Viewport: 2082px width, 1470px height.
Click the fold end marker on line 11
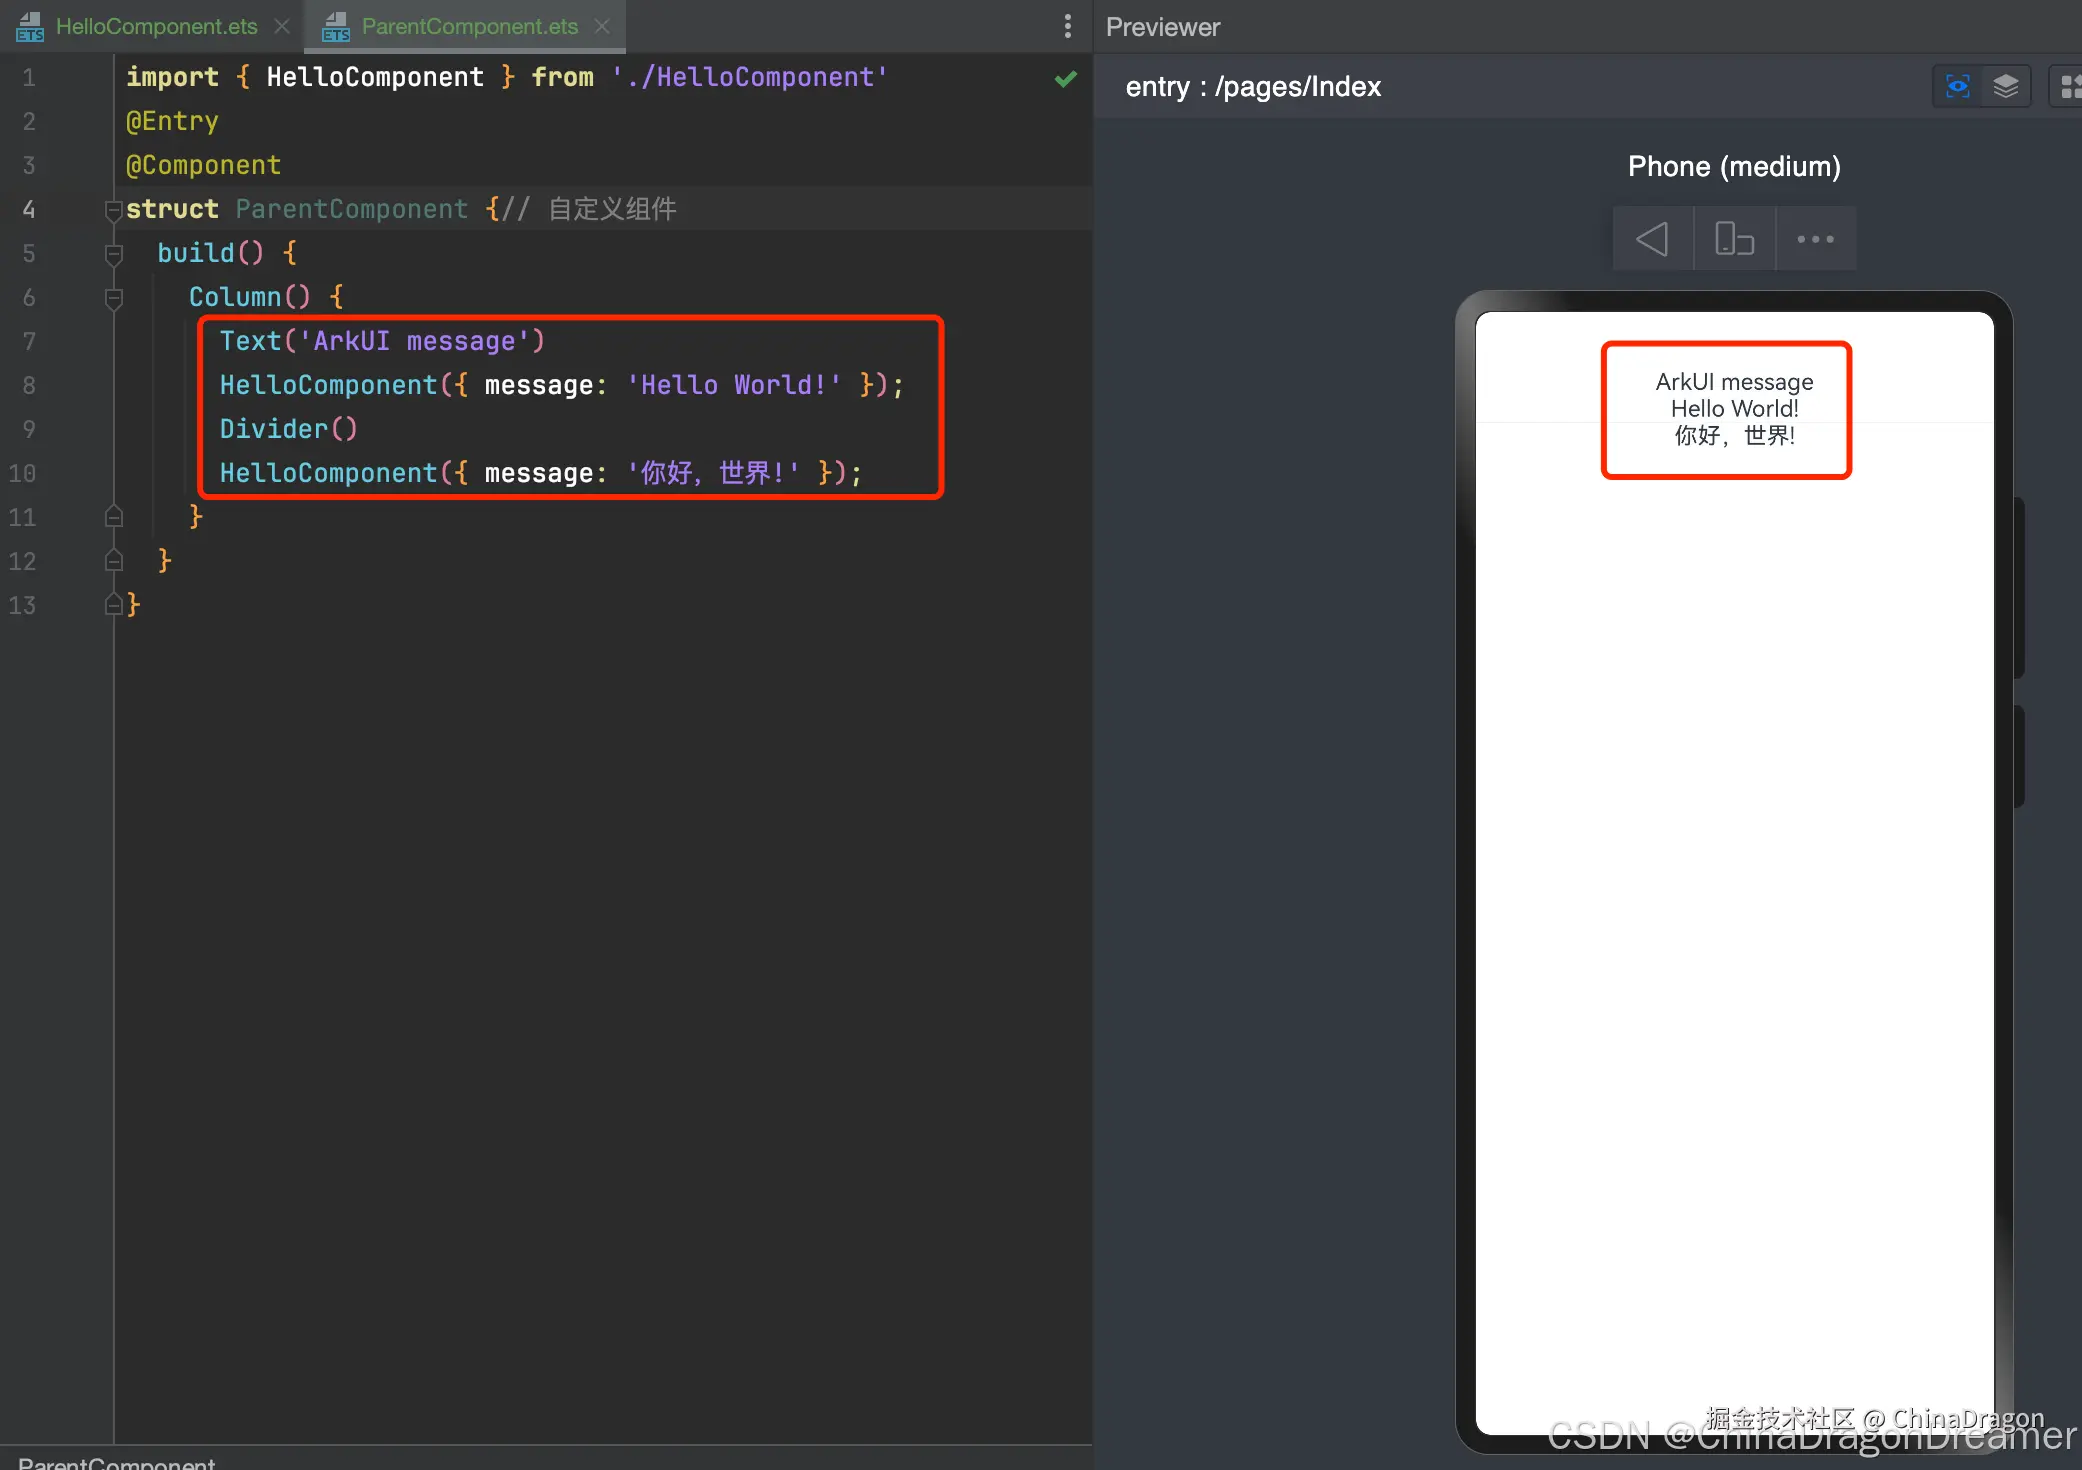[x=114, y=517]
